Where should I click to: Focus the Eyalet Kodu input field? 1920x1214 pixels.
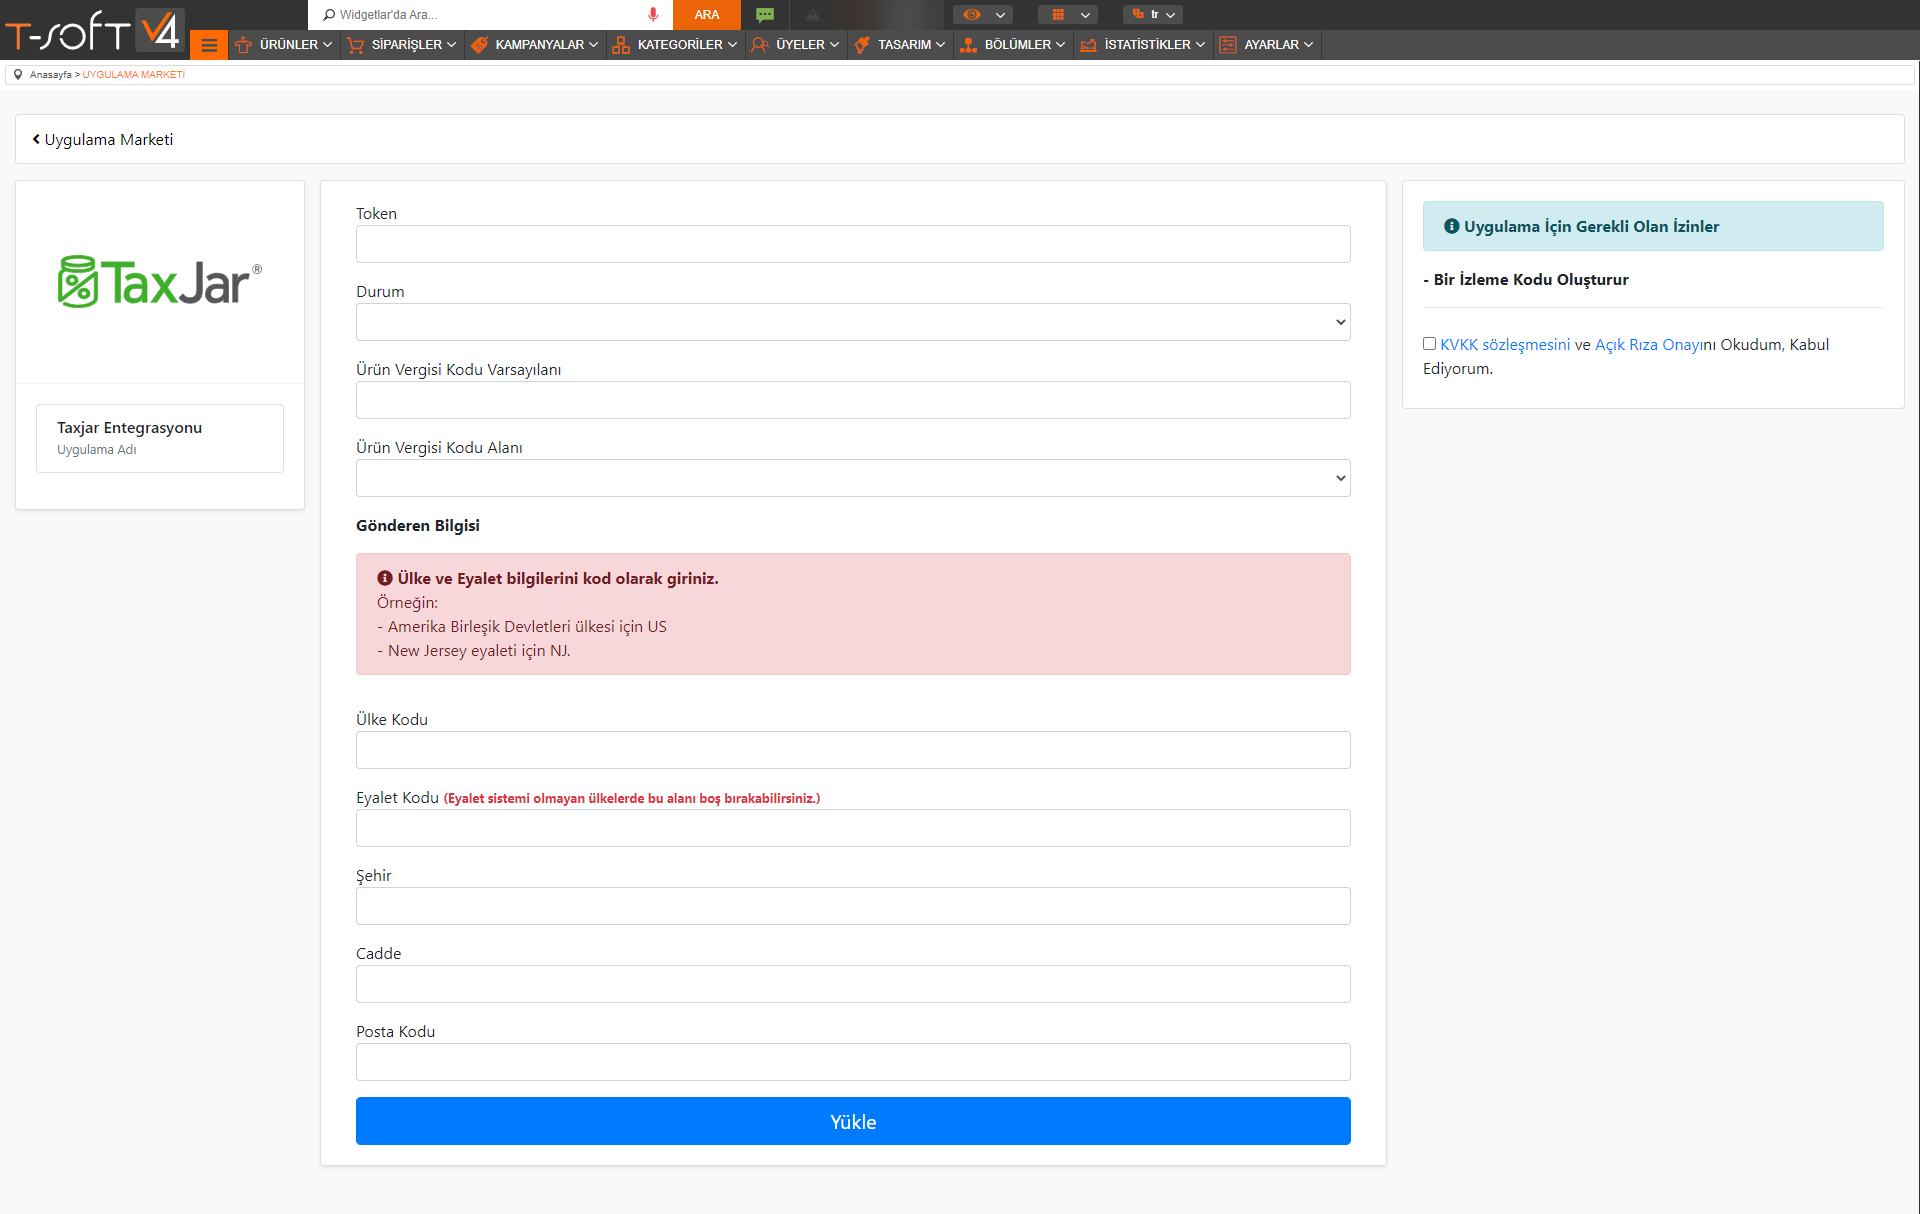tap(853, 828)
